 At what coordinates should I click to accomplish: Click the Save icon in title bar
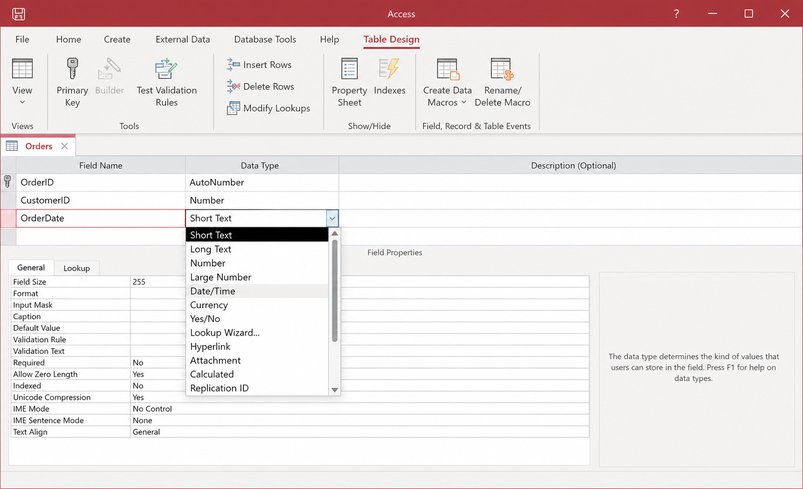click(18, 14)
